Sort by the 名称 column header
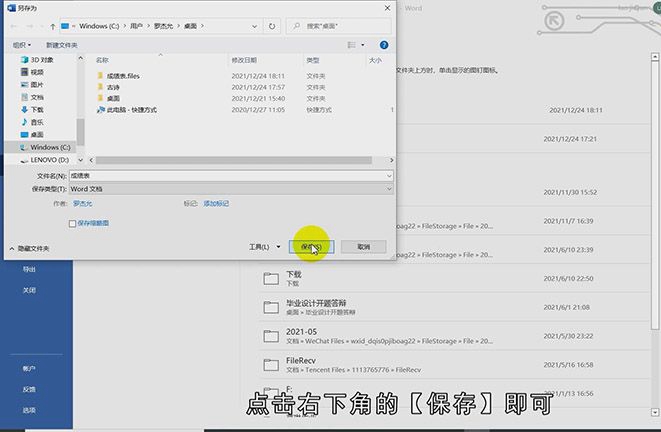Viewport: 661px width, 432px height. click(102, 60)
